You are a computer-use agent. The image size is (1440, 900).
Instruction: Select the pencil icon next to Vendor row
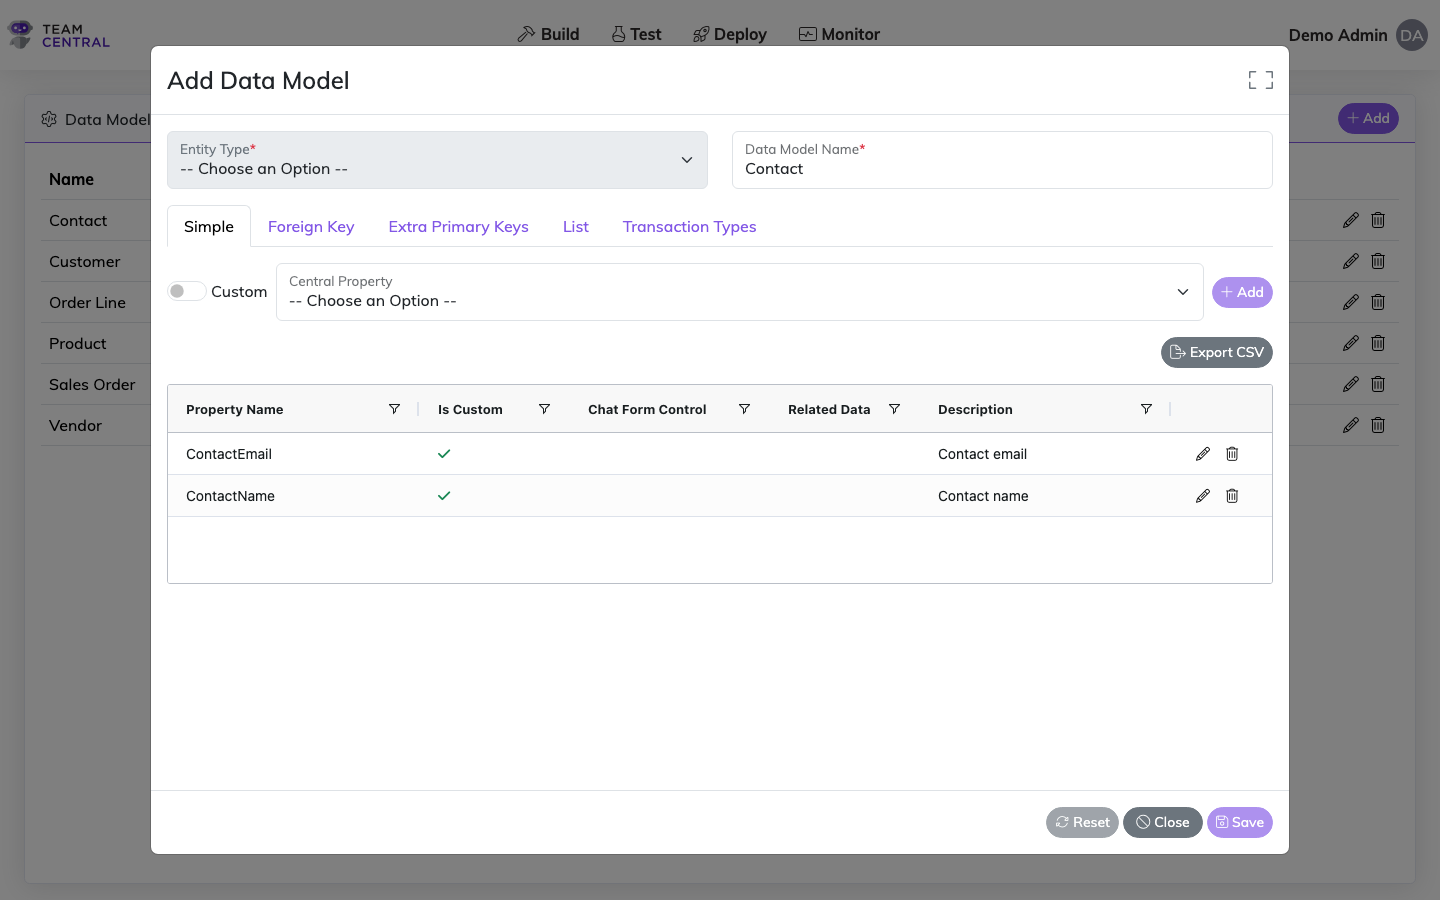click(1350, 425)
